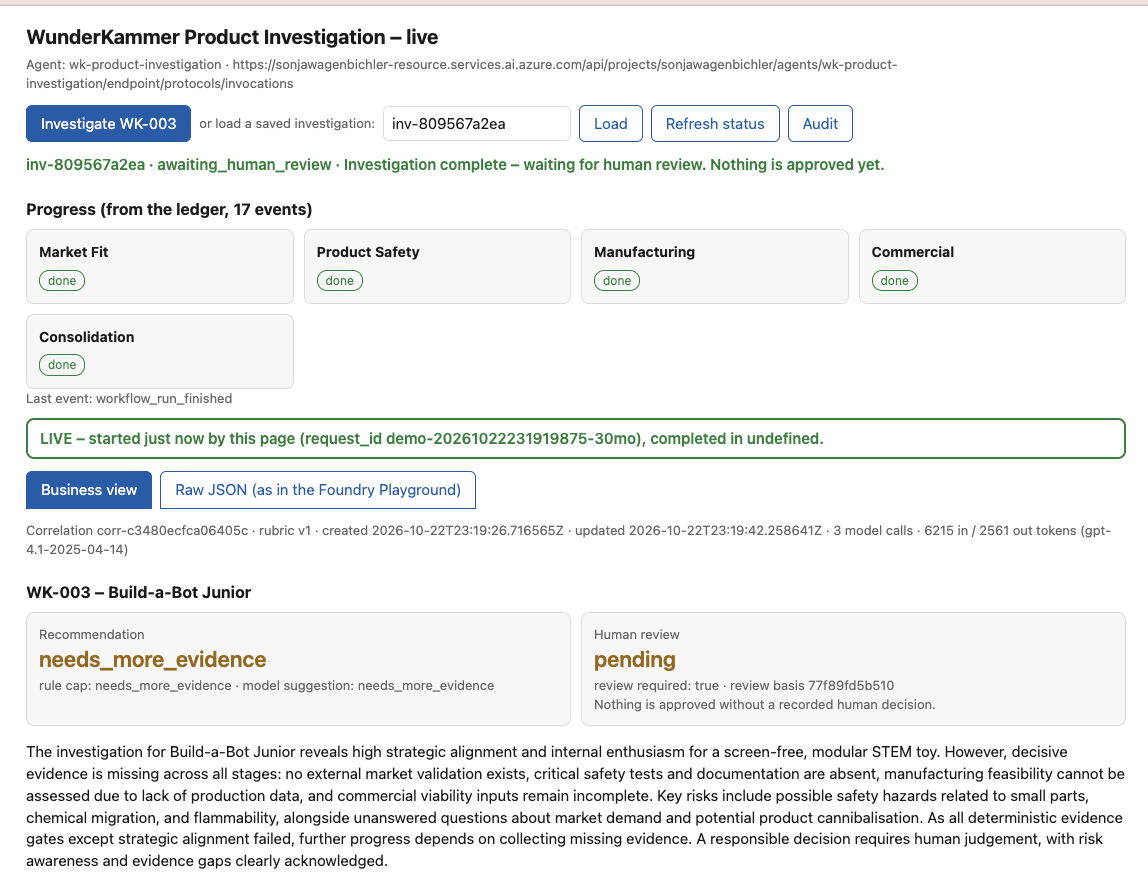Click the done badge under Manufacturing
Viewport: 1148px width, 884px height.
[x=617, y=281]
